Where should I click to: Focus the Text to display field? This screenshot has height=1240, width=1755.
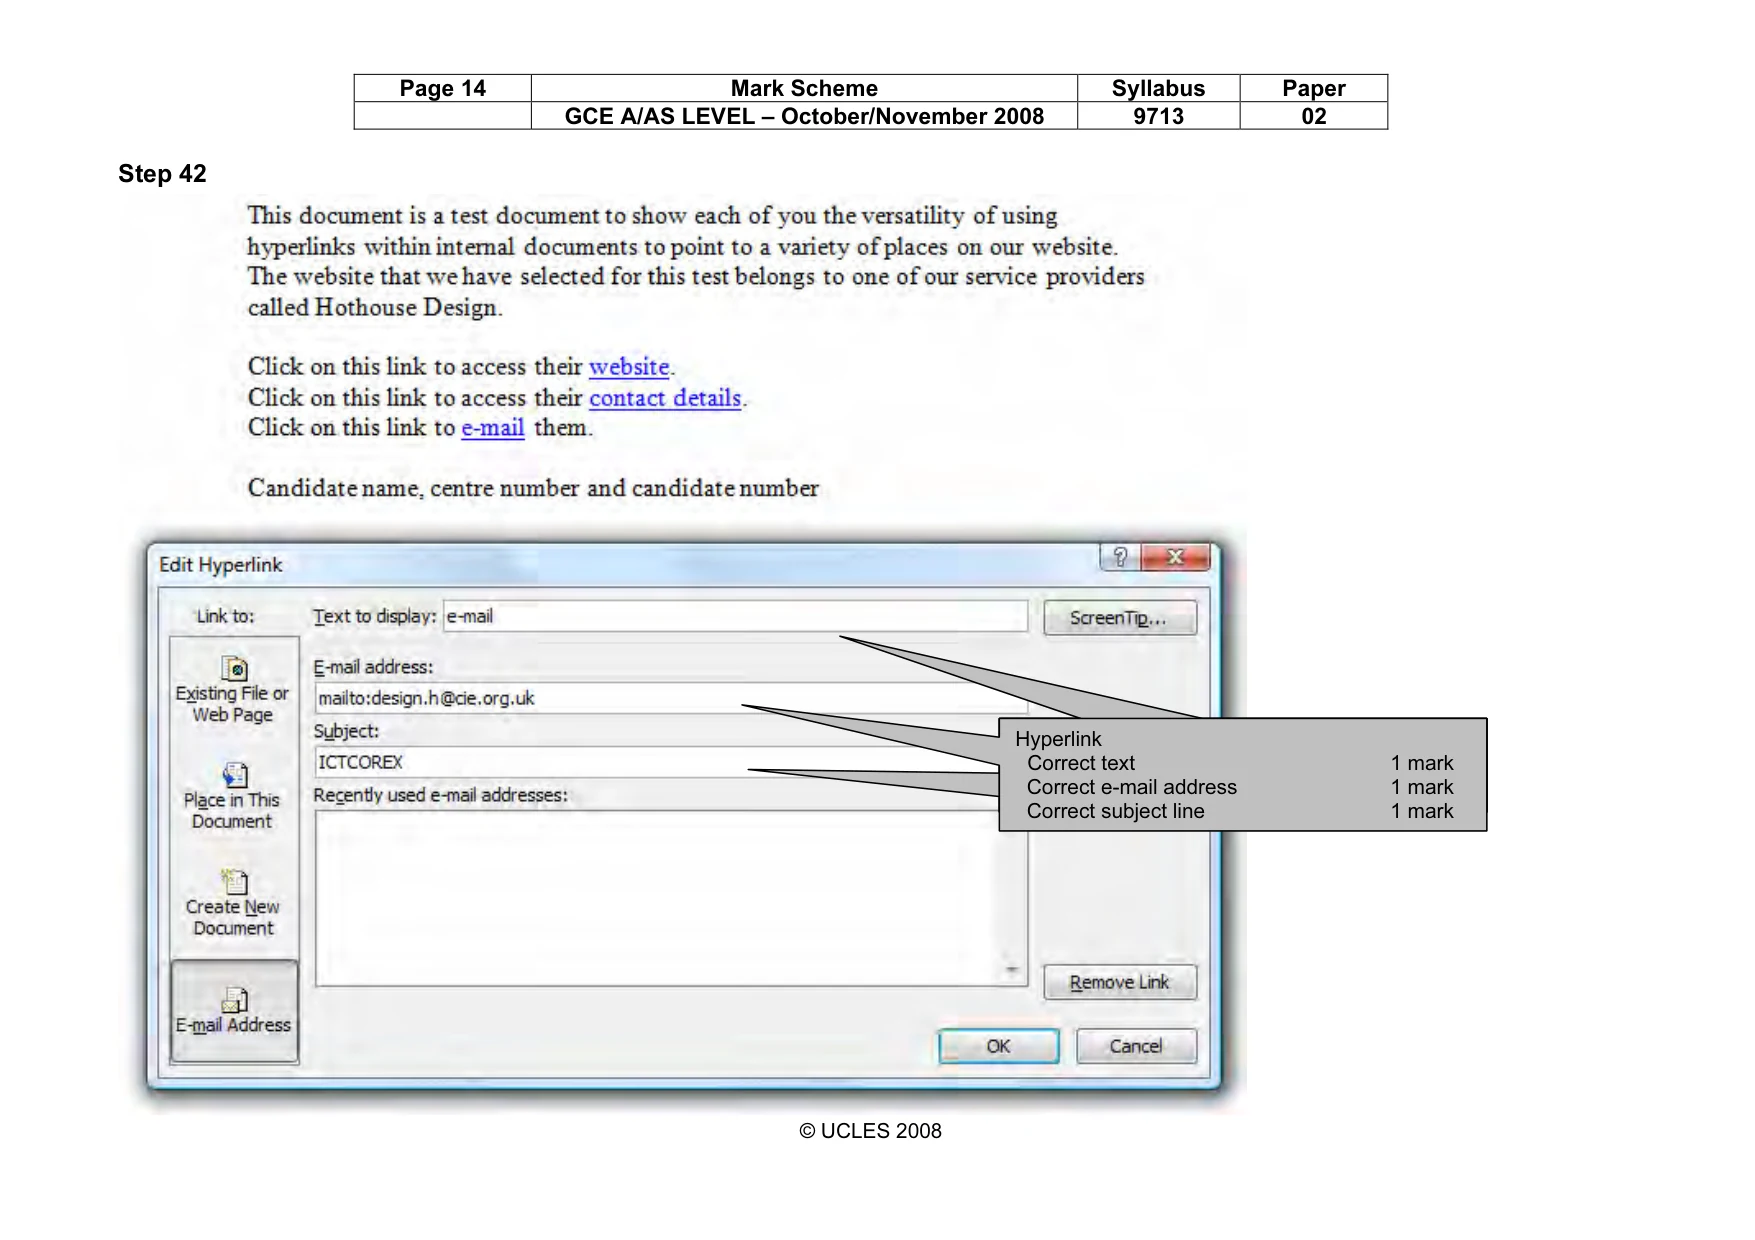tap(735, 616)
